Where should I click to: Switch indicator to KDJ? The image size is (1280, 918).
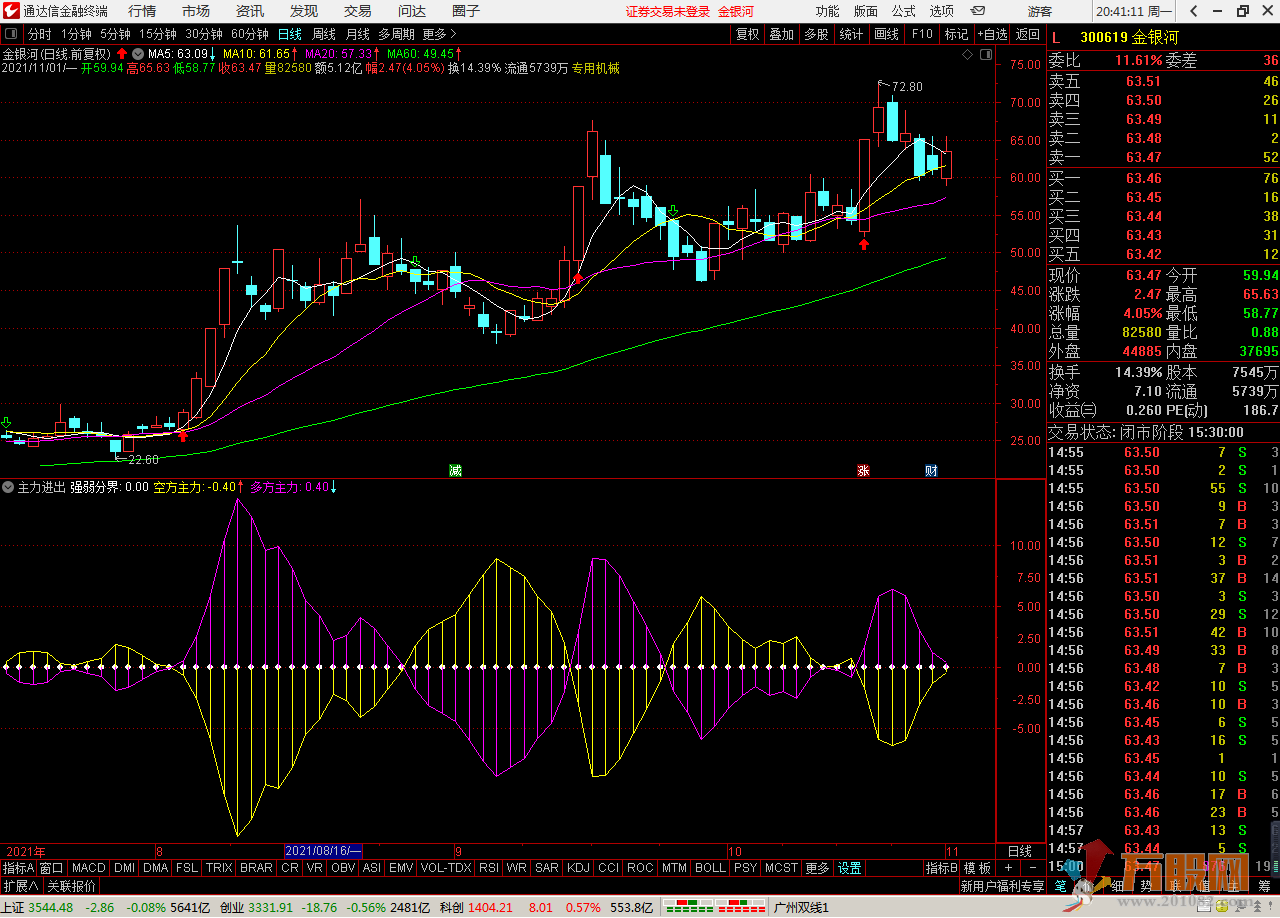click(578, 868)
